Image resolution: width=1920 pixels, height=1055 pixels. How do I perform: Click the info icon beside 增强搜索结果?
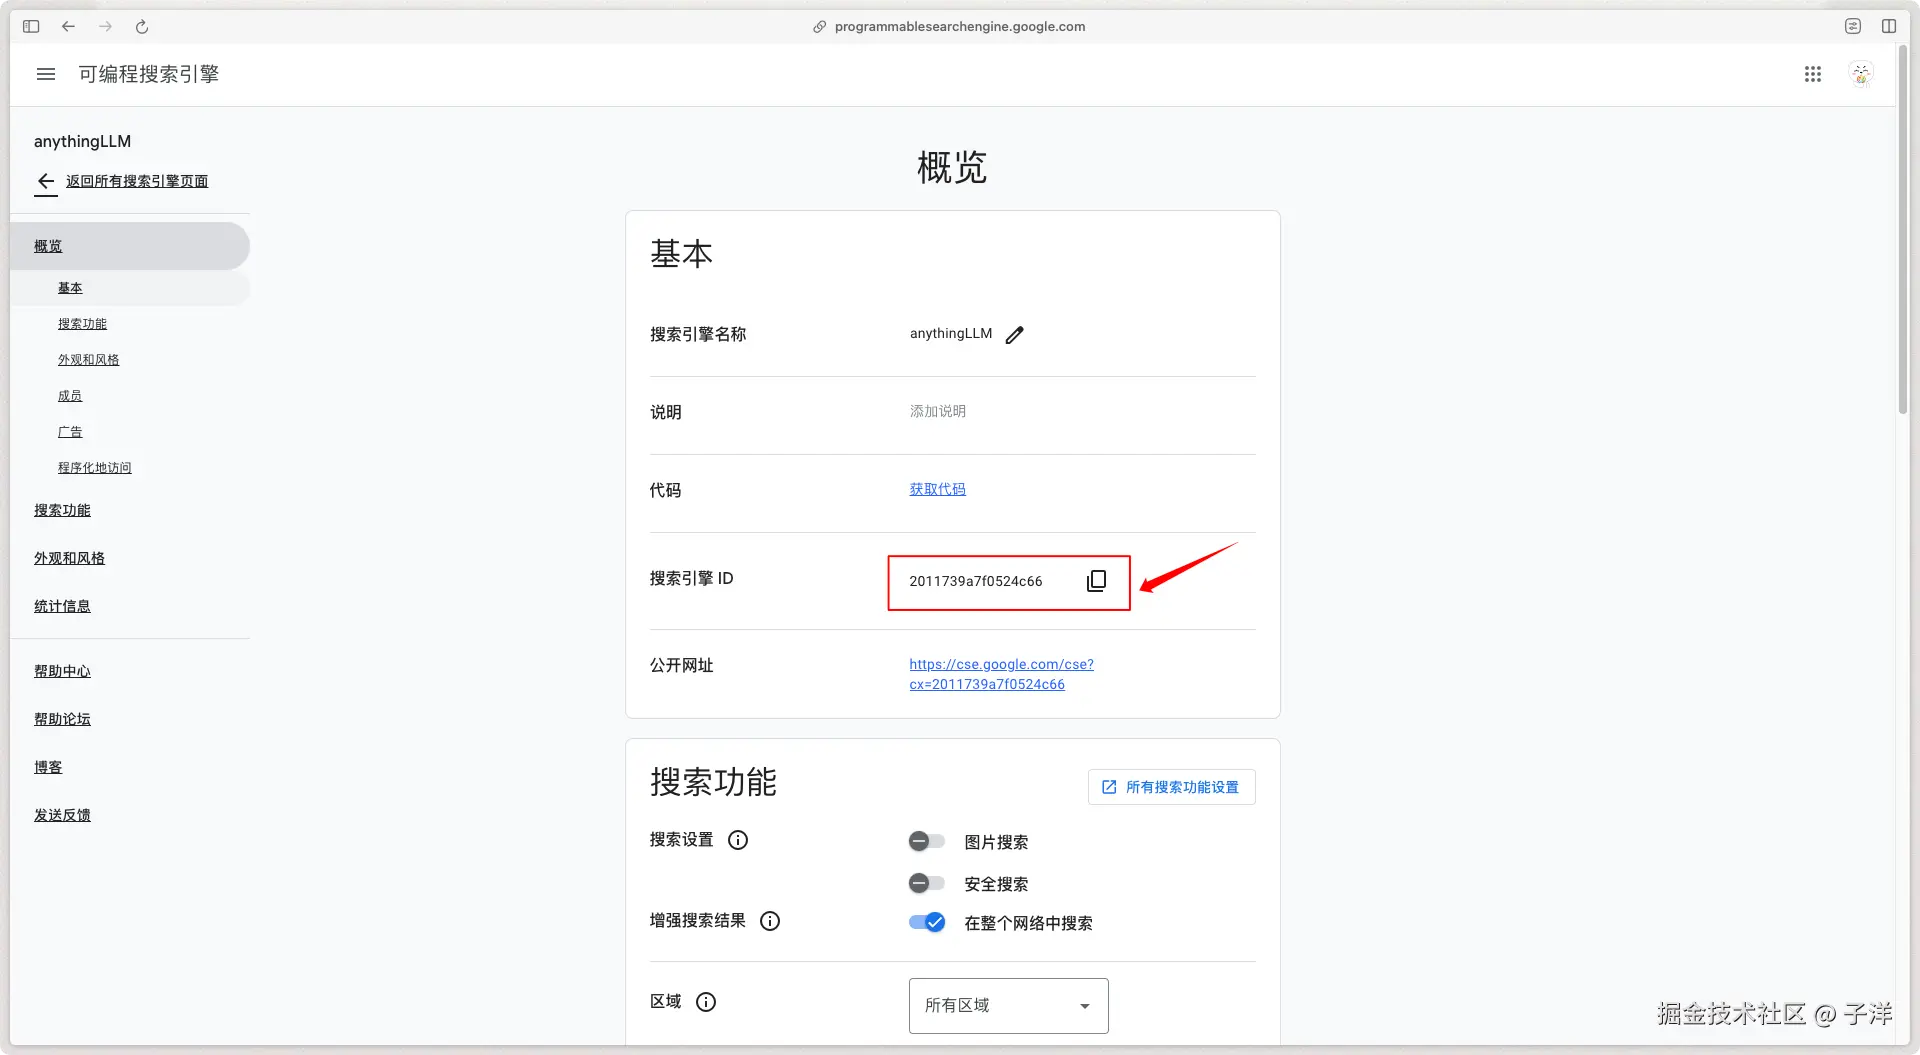point(769,921)
